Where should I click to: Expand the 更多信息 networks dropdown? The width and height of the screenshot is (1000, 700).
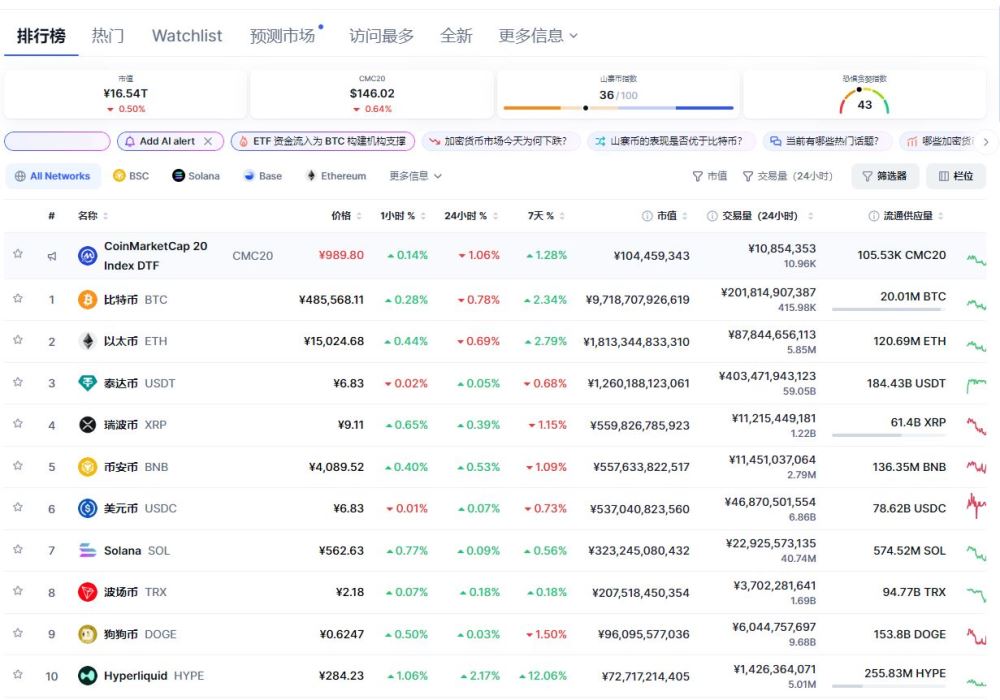pos(415,176)
